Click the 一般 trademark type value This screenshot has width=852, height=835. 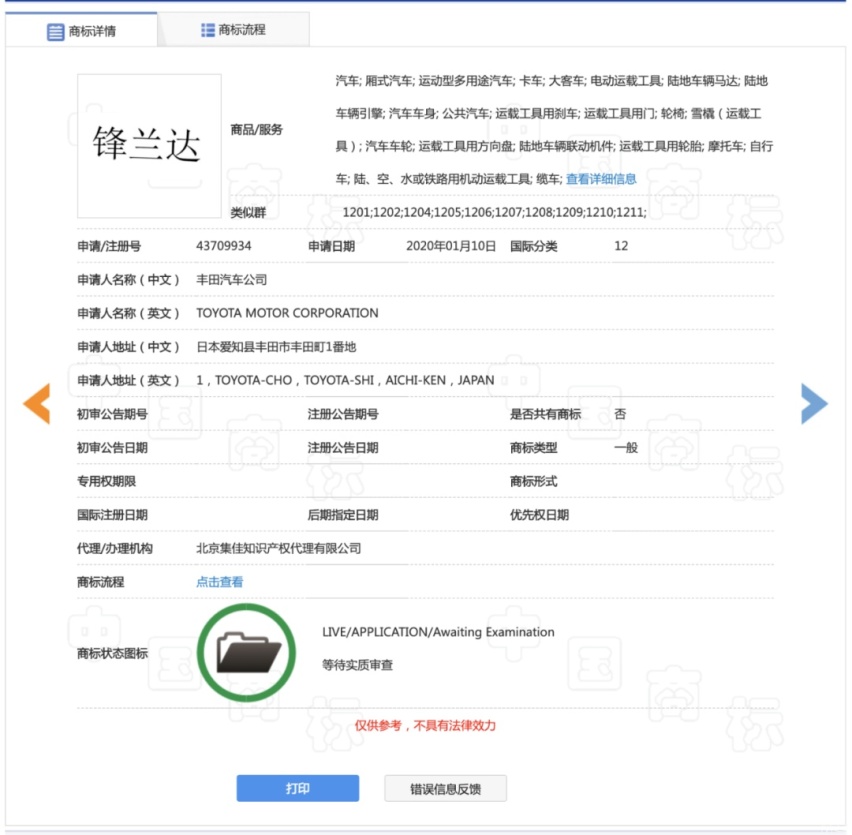[626, 448]
